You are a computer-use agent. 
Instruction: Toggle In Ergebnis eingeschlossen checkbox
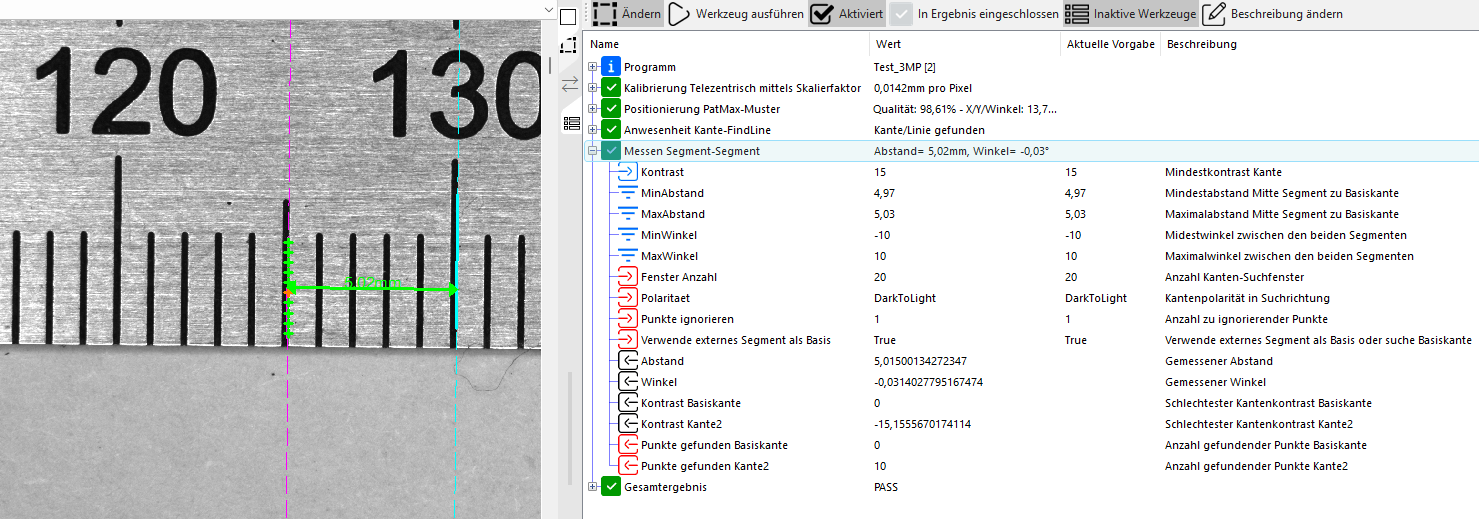click(x=901, y=14)
